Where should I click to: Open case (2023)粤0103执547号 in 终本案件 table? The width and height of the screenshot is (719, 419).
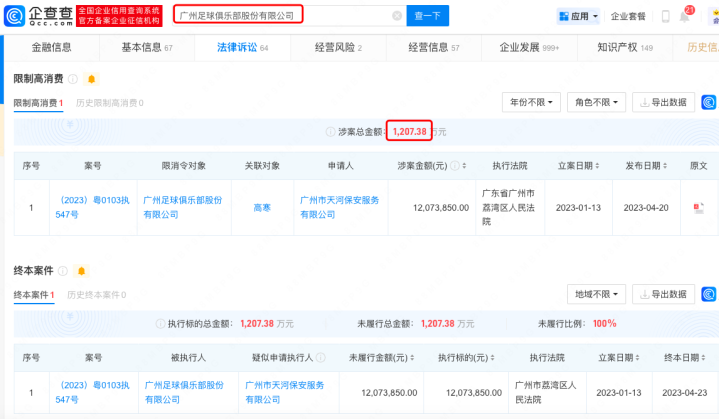92,392
